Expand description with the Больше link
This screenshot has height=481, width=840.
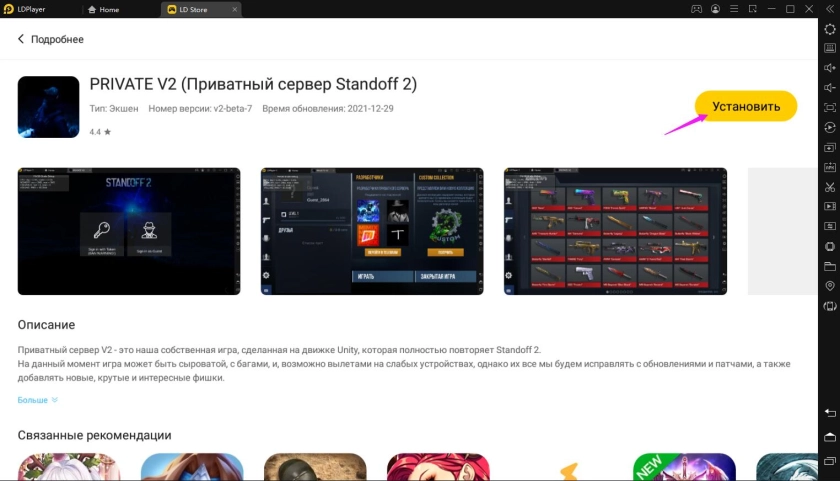tap(38, 400)
